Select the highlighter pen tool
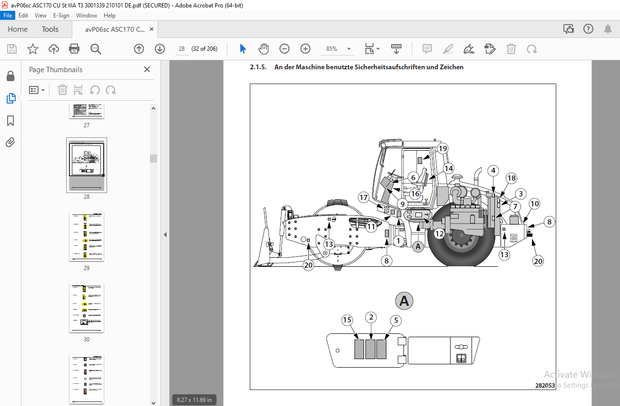Viewport: 620px width, 406px height. click(448, 49)
